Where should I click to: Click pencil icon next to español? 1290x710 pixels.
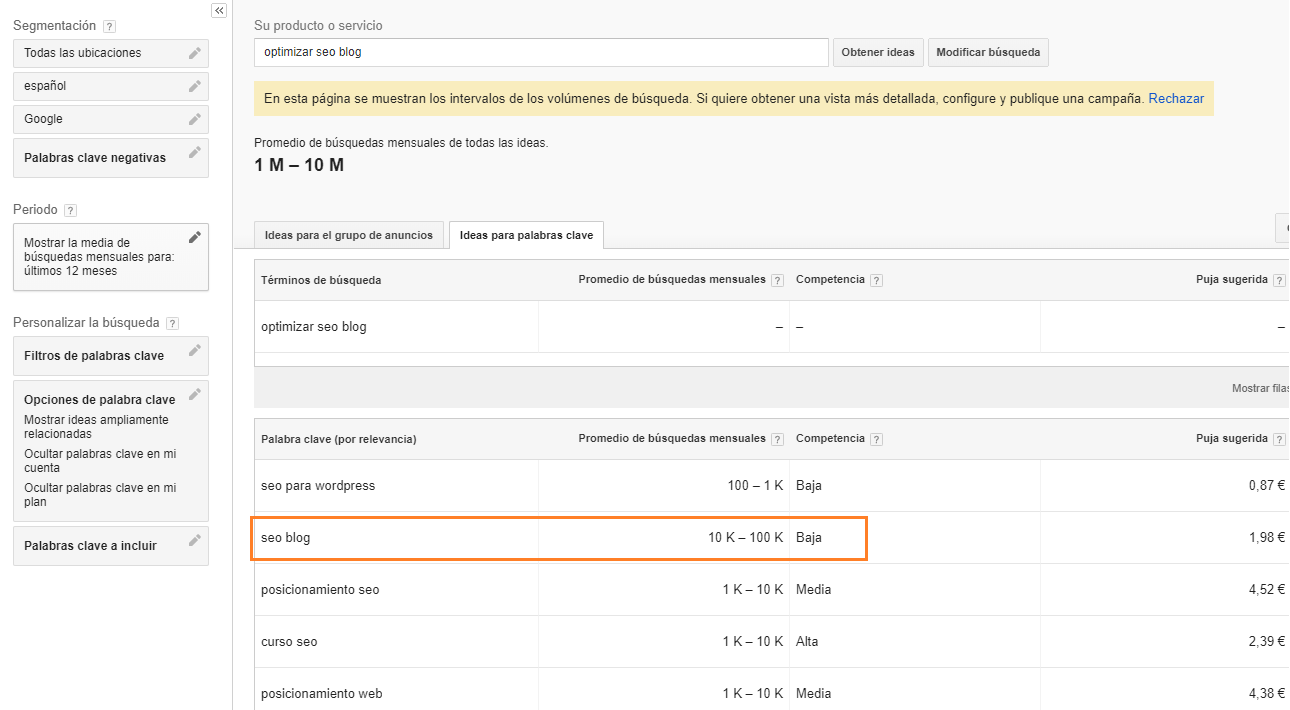point(195,86)
